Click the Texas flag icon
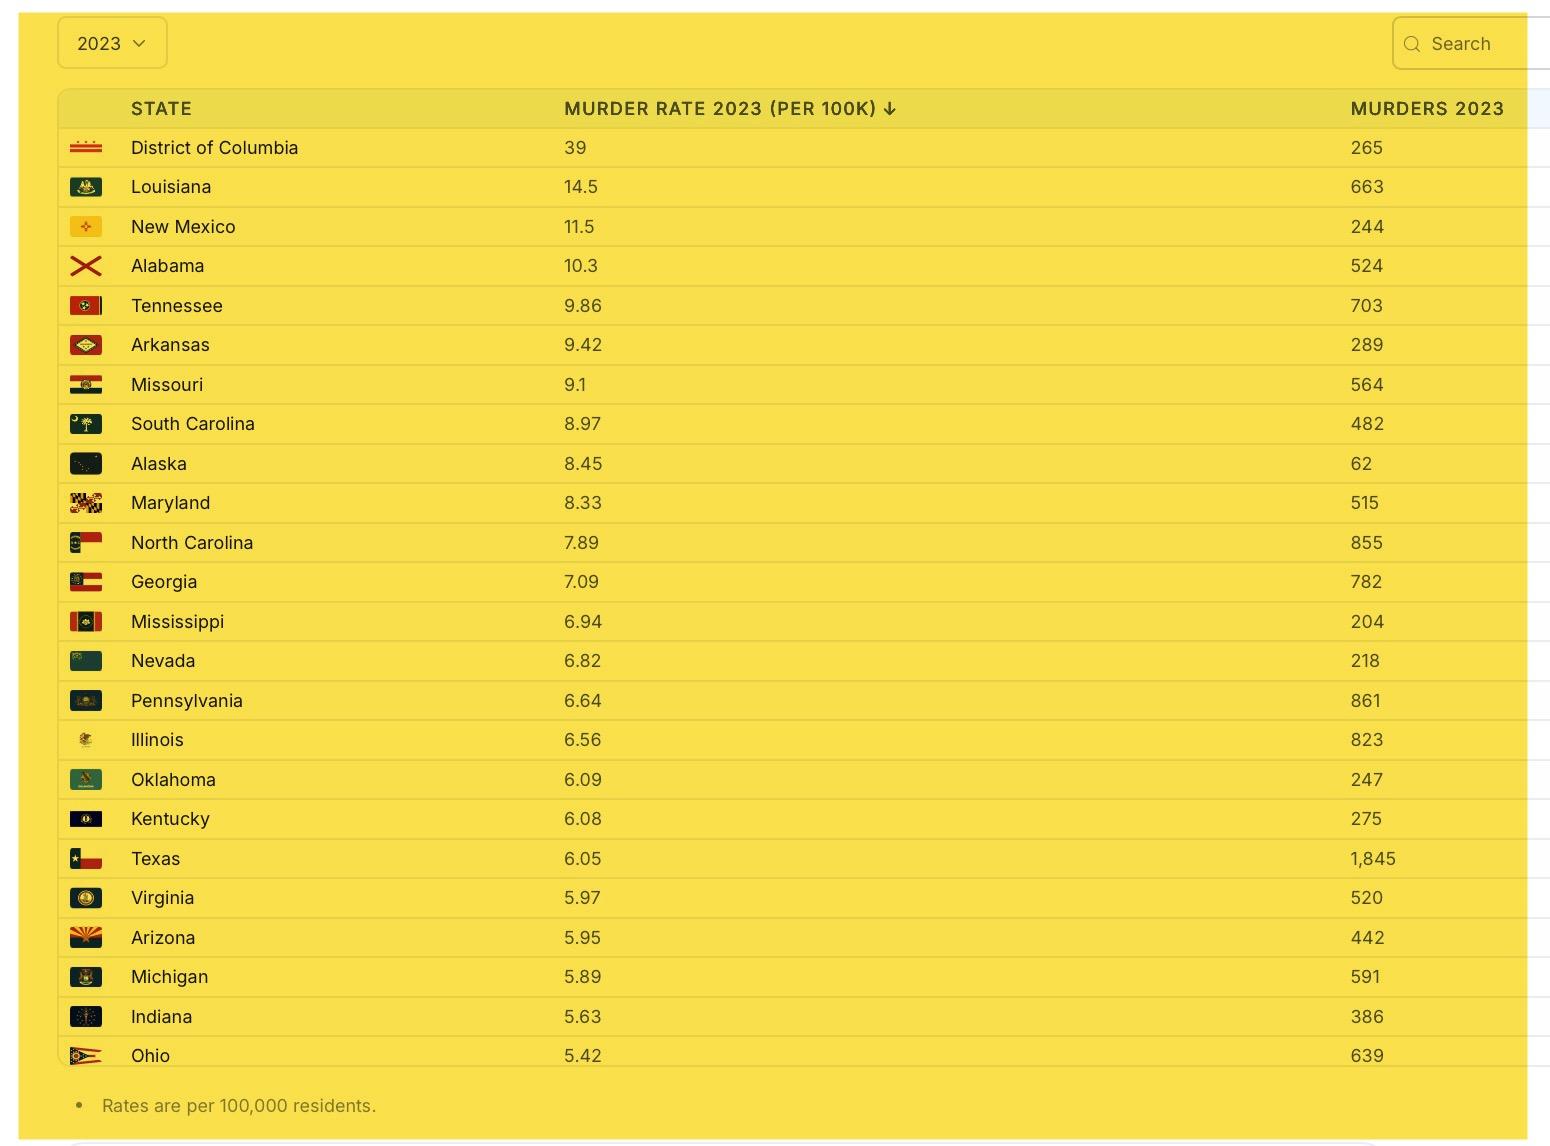1550x1146 pixels. 86,858
